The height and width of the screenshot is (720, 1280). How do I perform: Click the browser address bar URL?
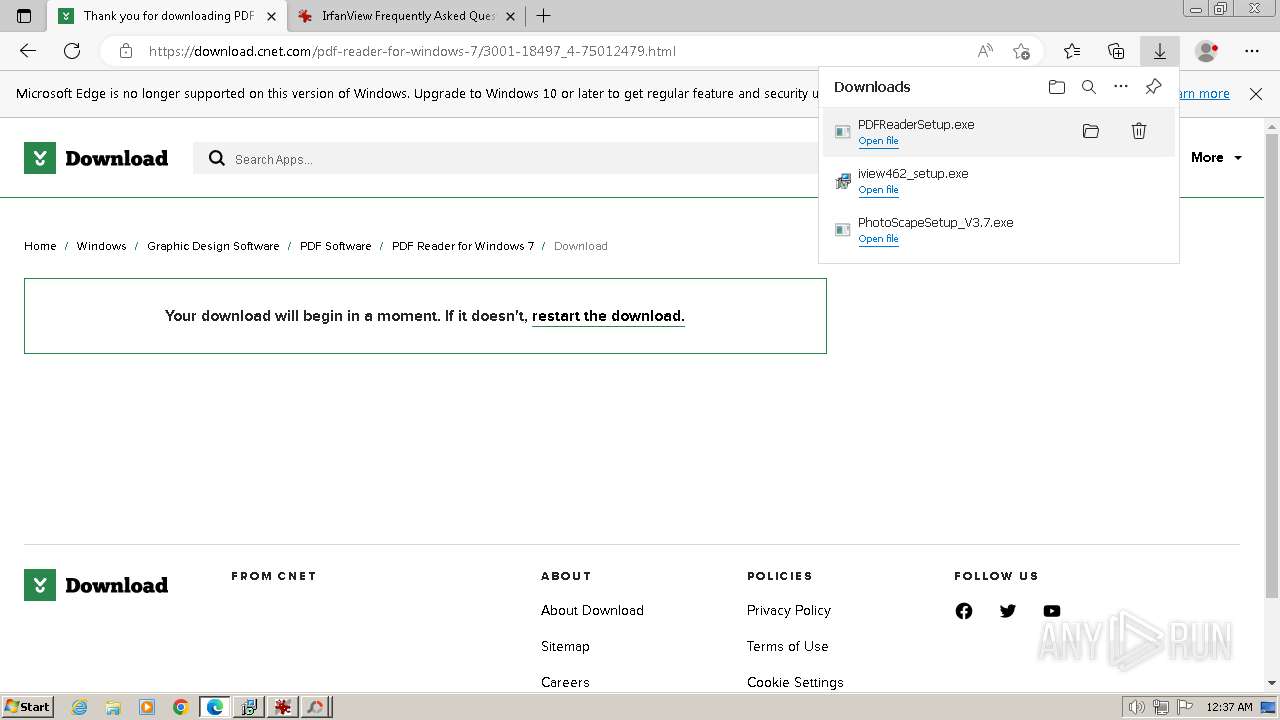[x=412, y=51]
